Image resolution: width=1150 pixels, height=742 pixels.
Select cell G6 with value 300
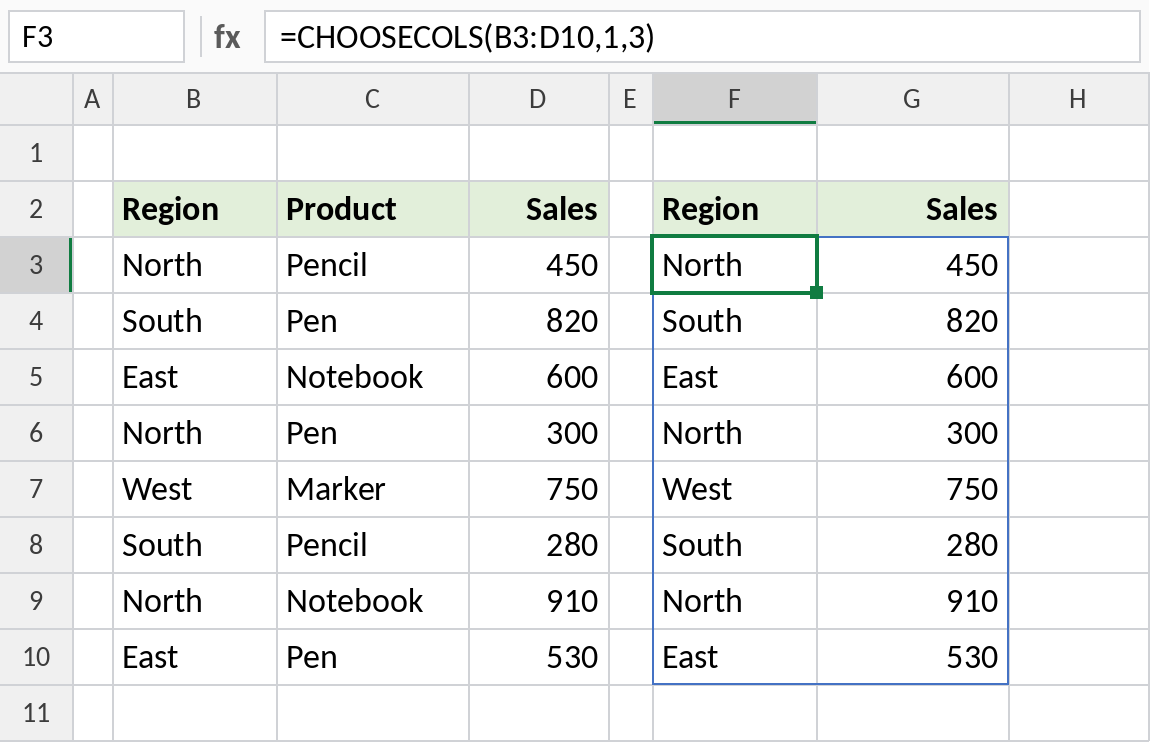(912, 433)
